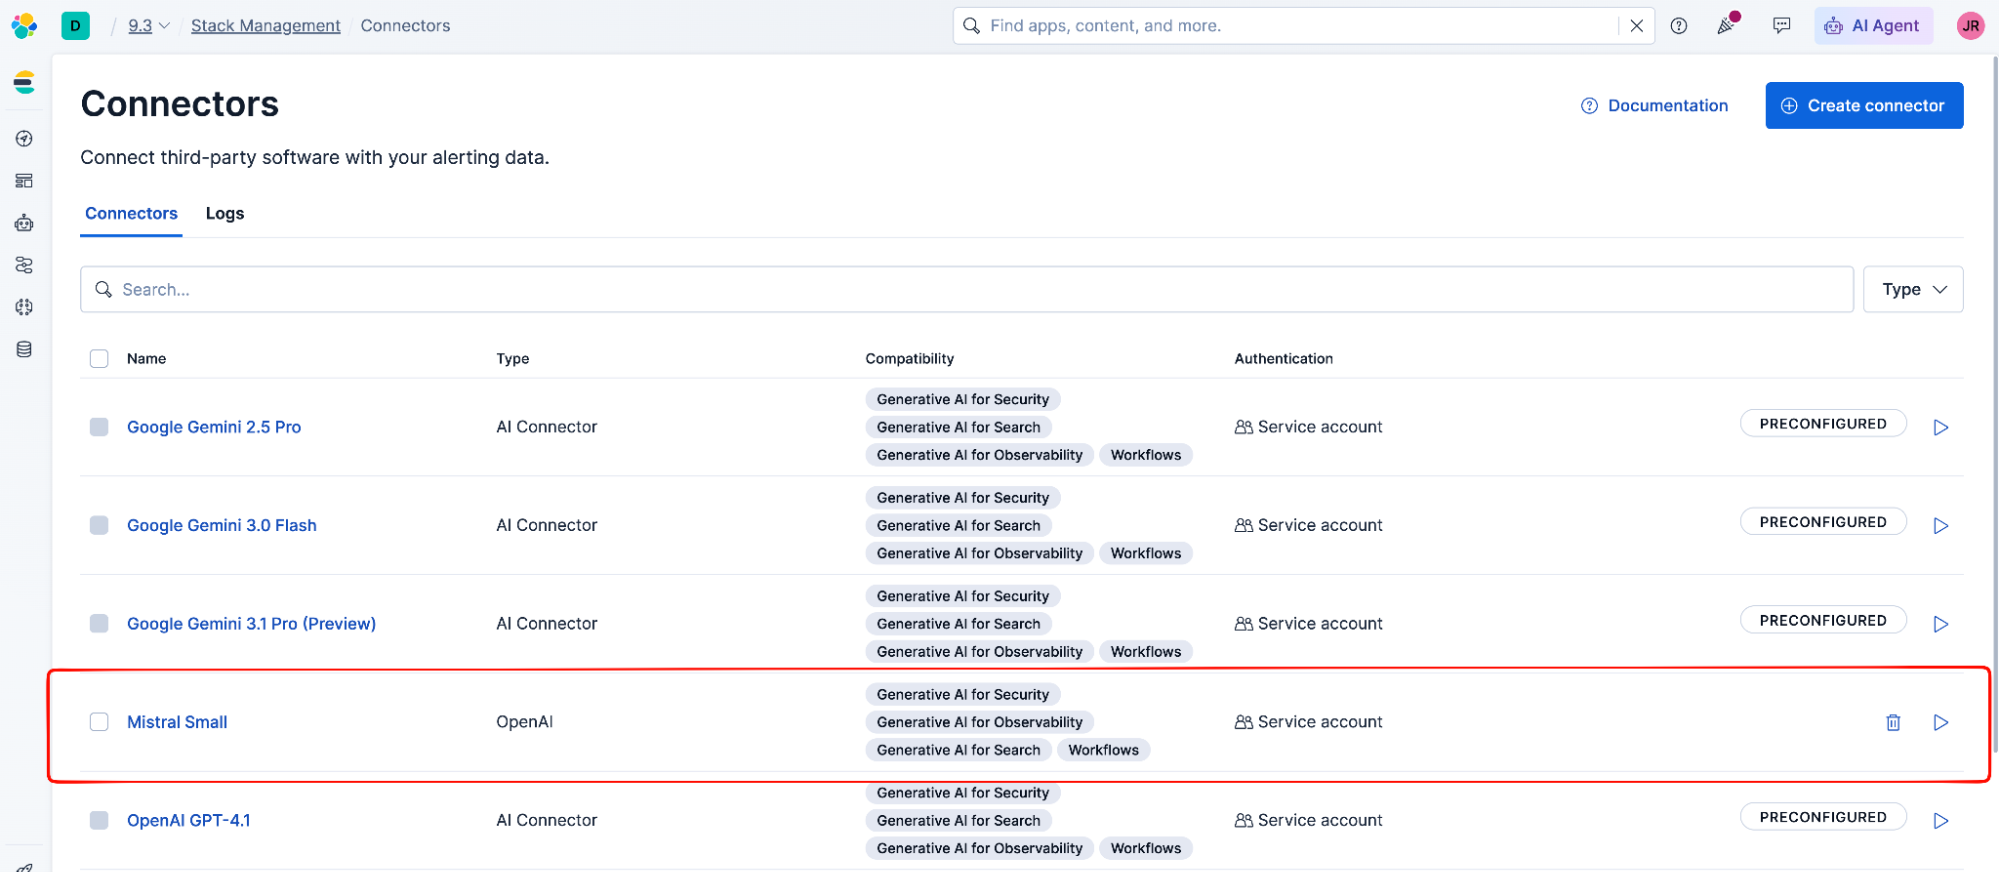The image size is (1999, 872).
Task: Click the Create connector button
Action: 1864,105
